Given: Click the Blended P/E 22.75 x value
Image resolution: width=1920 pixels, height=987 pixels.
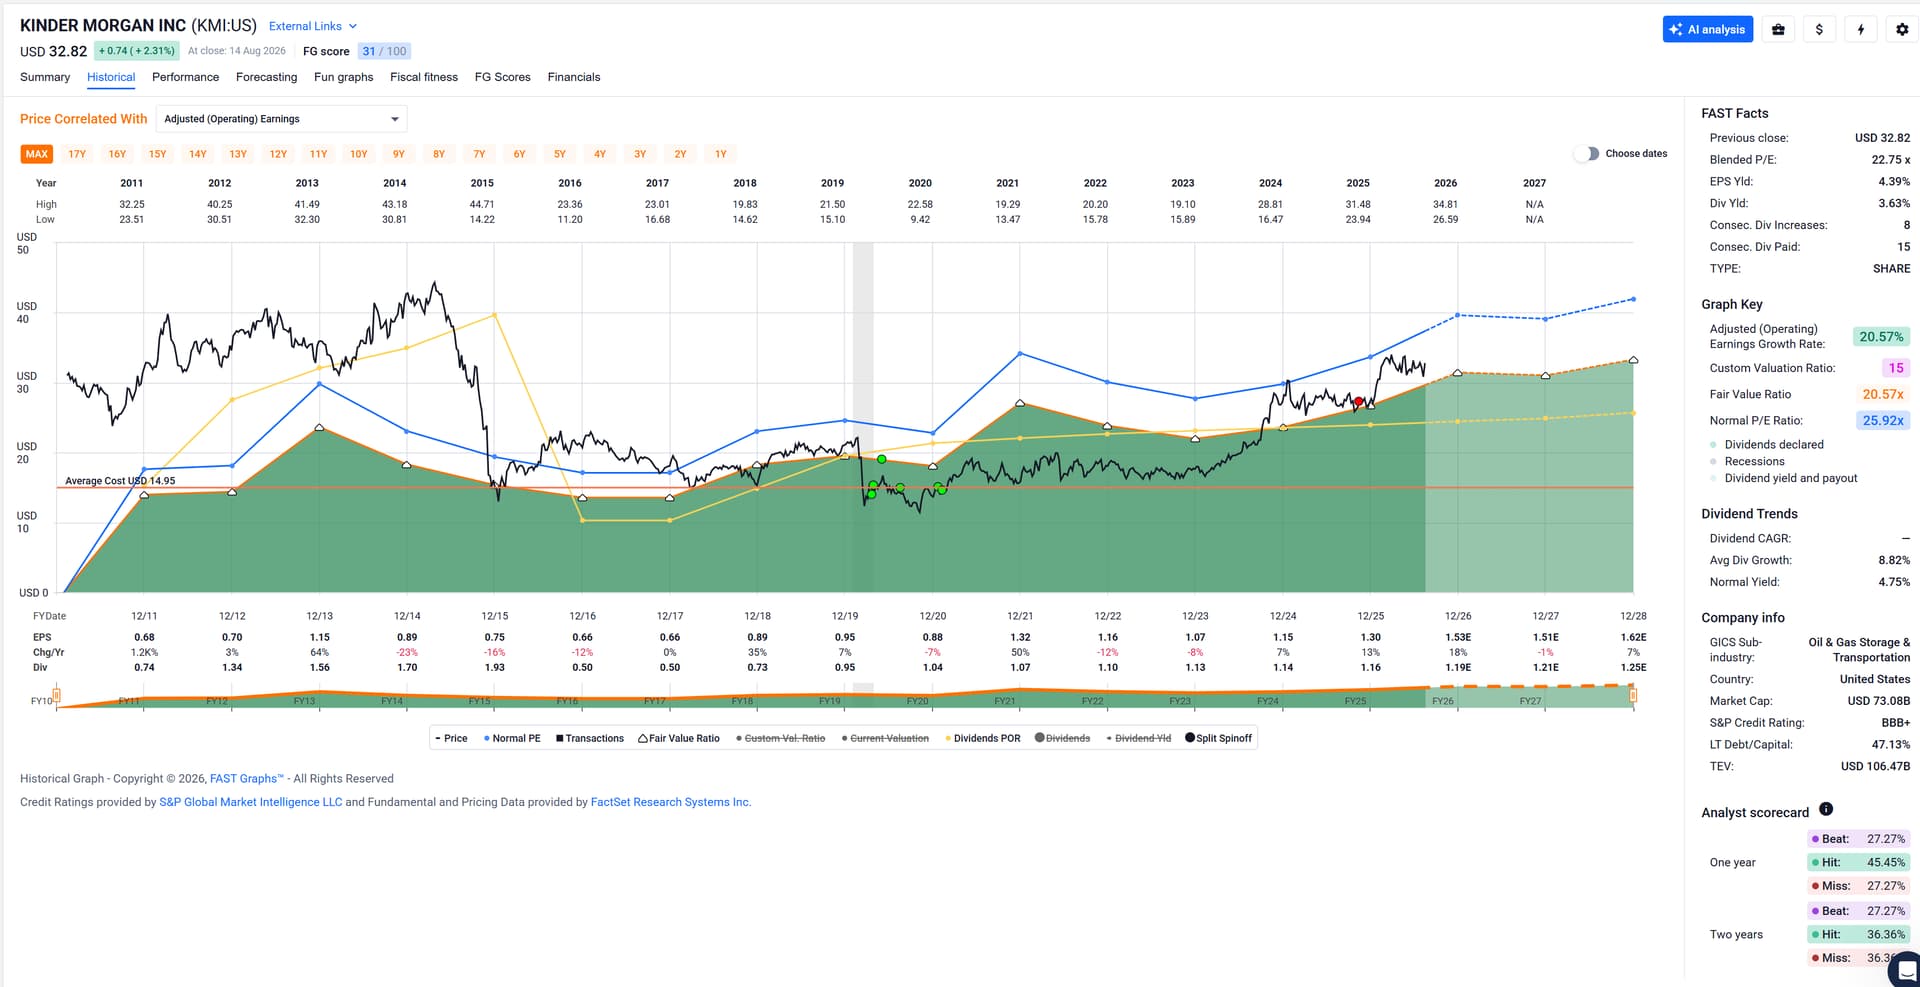Looking at the screenshot, I should coord(1891,160).
